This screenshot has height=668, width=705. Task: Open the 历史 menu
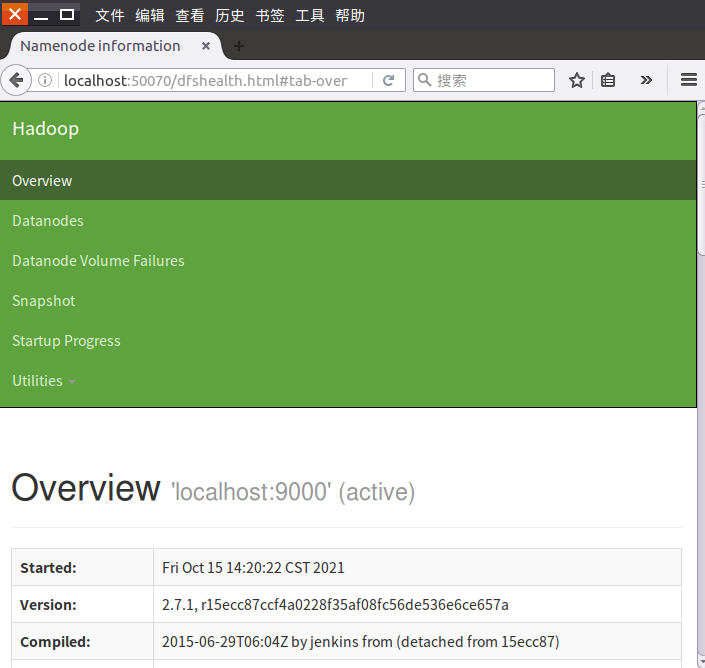pyautogui.click(x=230, y=16)
